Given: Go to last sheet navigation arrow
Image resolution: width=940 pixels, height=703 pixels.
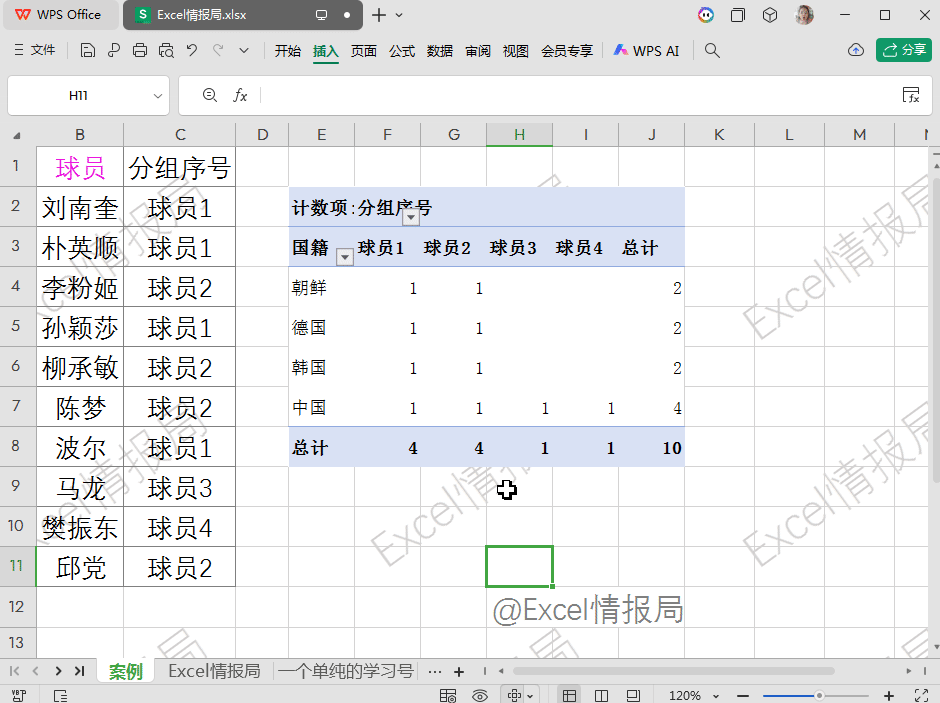Looking at the screenshot, I should tap(79, 671).
